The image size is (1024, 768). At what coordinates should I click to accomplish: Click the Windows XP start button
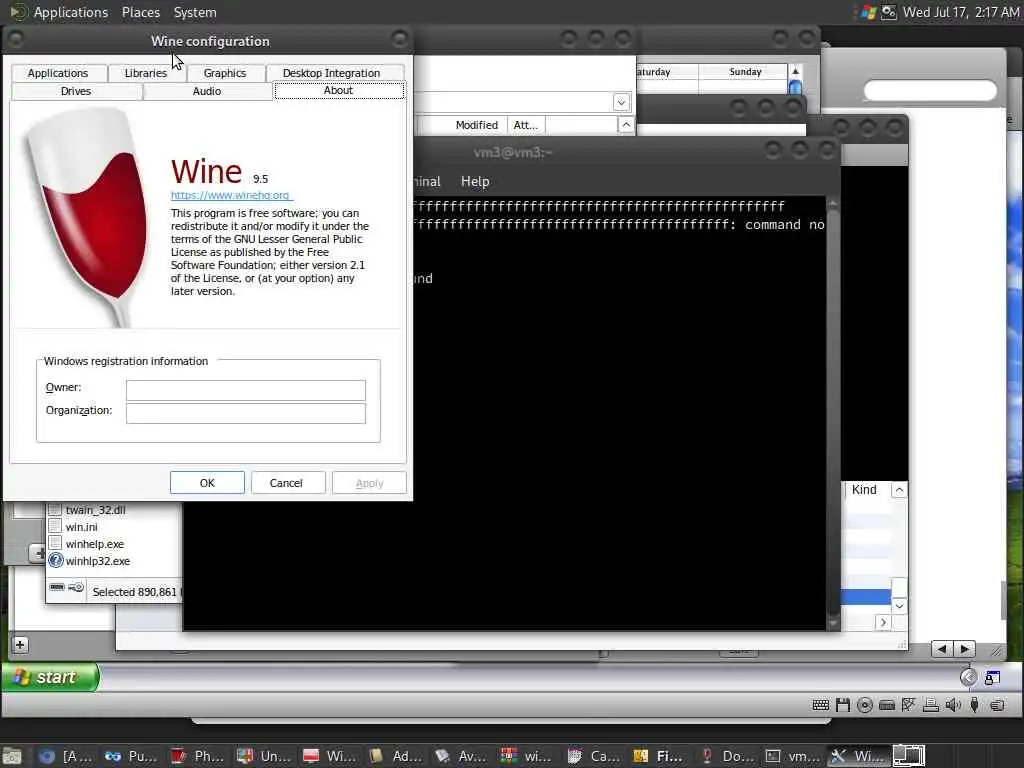(50, 677)
